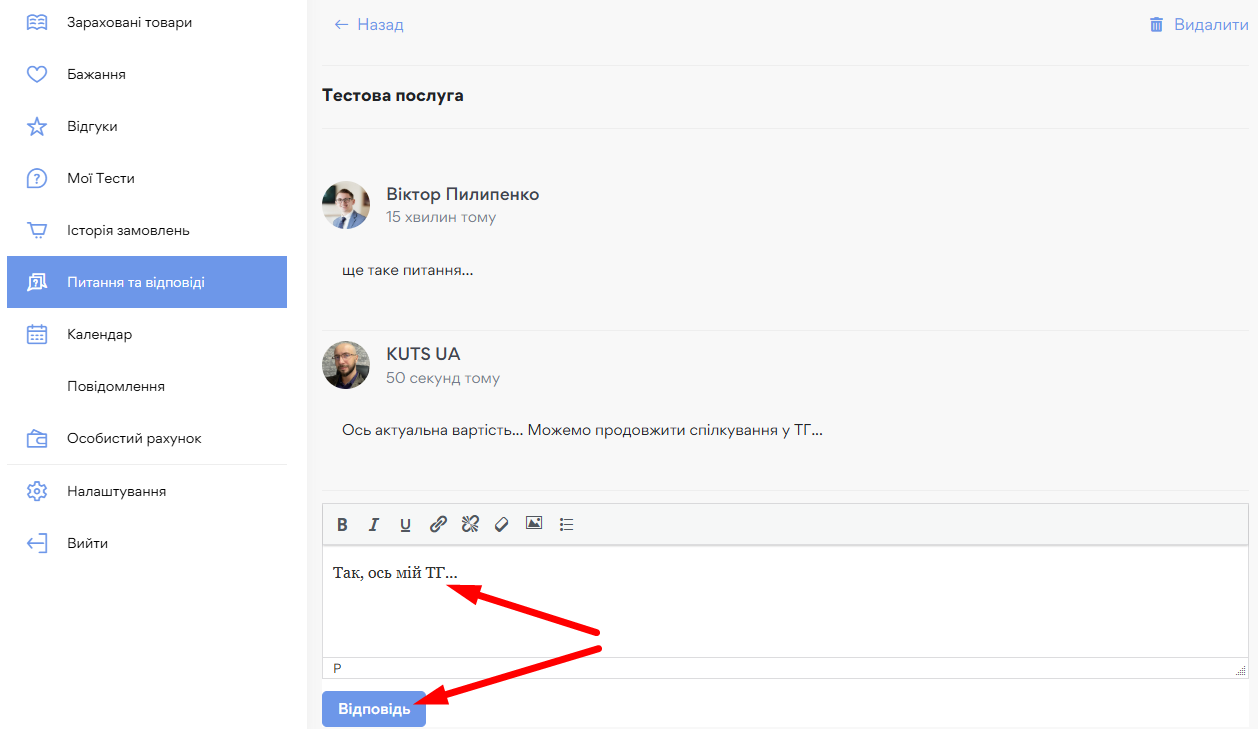
Task: Toggle italic text in the editor toolbar
Action: coord(374,524)
